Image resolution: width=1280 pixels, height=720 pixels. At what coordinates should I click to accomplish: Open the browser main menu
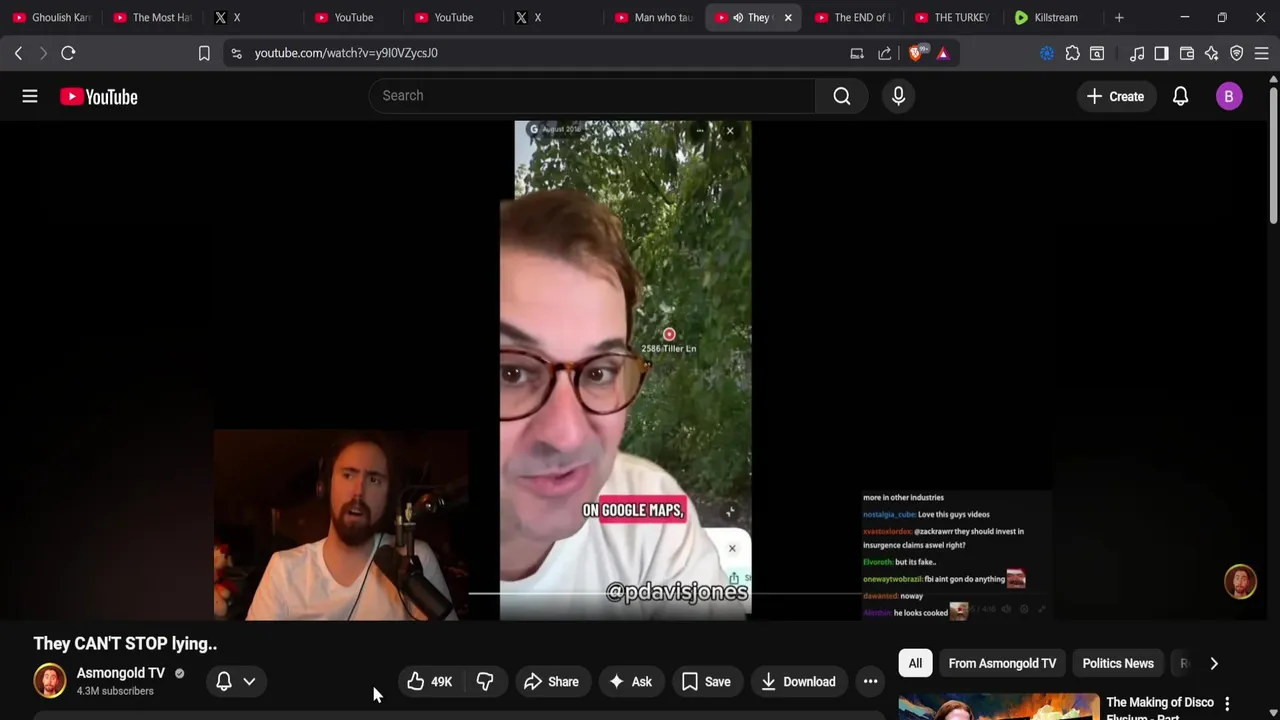coord(1261,53)
